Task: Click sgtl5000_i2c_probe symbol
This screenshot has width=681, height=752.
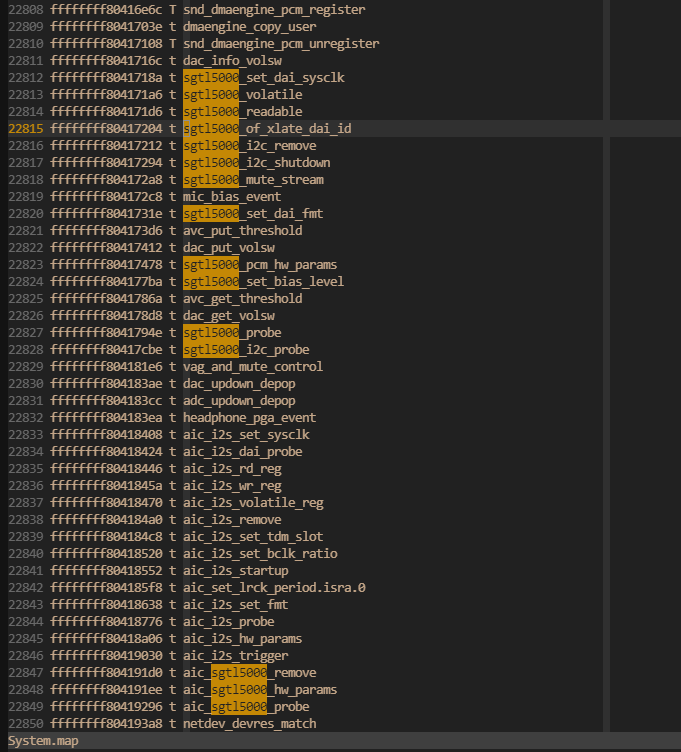Action: pyautogui.click(x=246, y=350)
